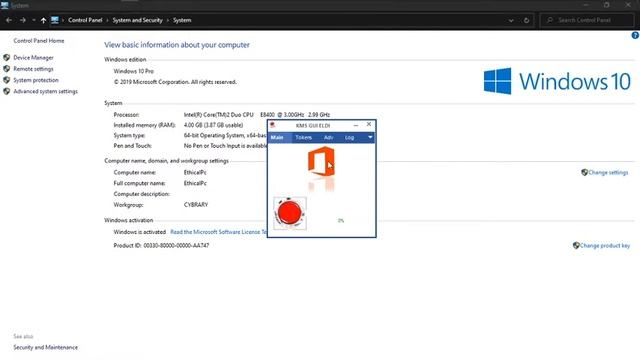This screenshot has height=360, width=640.
Task: Close the KMS GUI ELDI window
Action: click(x=369, y=124)
